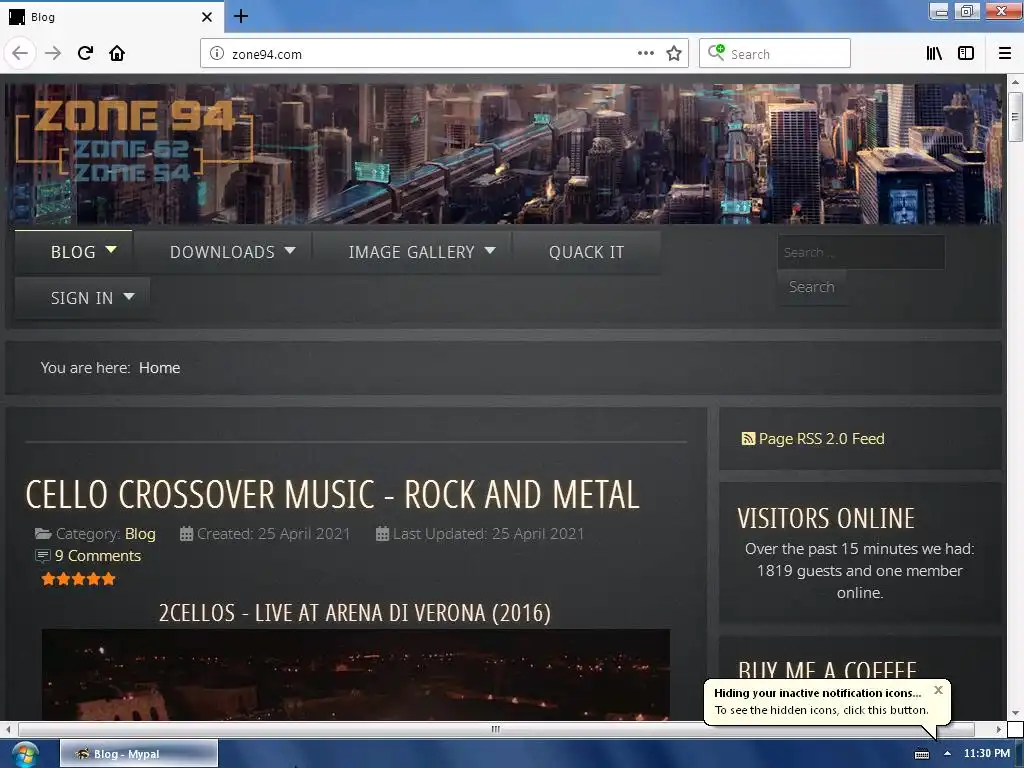Click the 'Last Updated: 25 April 2021' text
The image size is (1024, 768).
[488, 534]
